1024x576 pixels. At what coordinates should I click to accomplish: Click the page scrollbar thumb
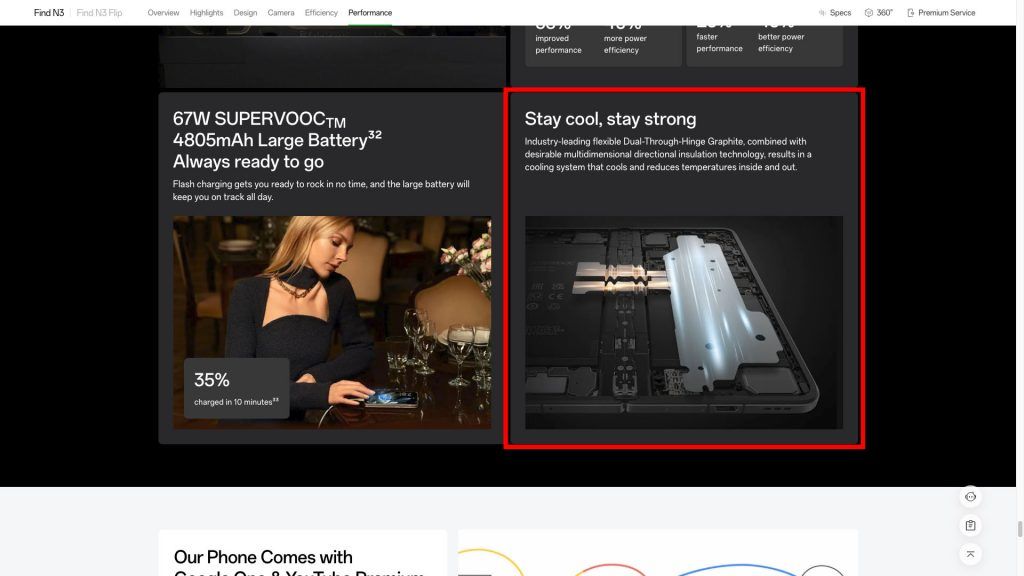pos(1019,529)
